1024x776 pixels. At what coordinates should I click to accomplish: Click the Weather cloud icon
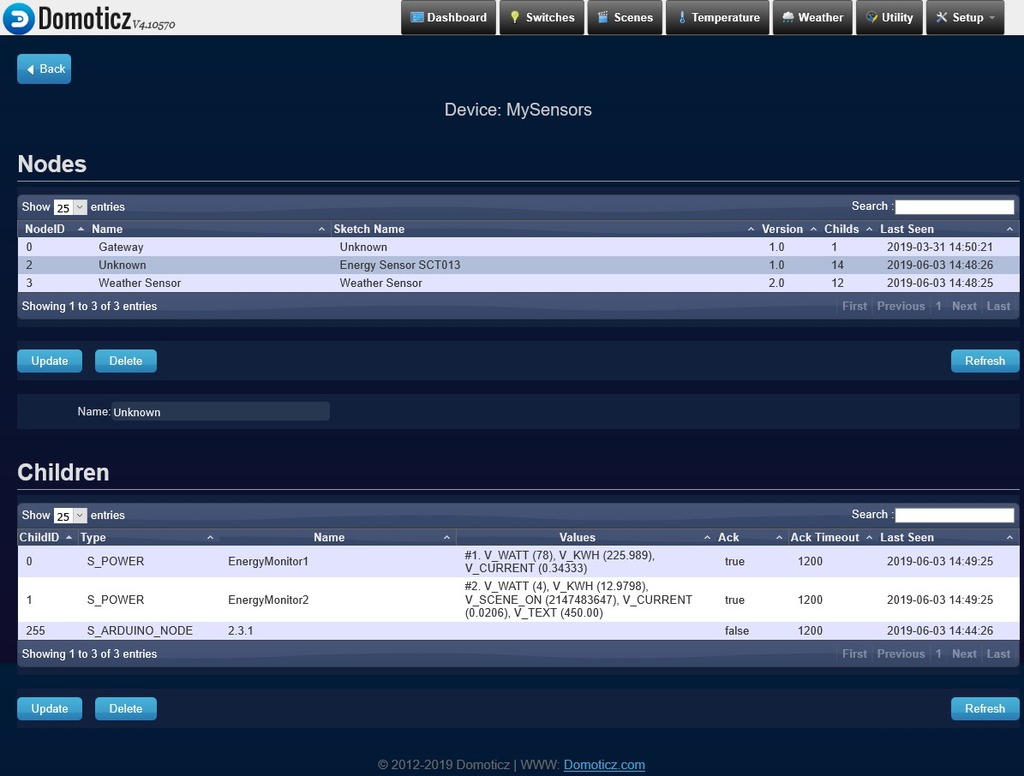(x=788, y=18)
